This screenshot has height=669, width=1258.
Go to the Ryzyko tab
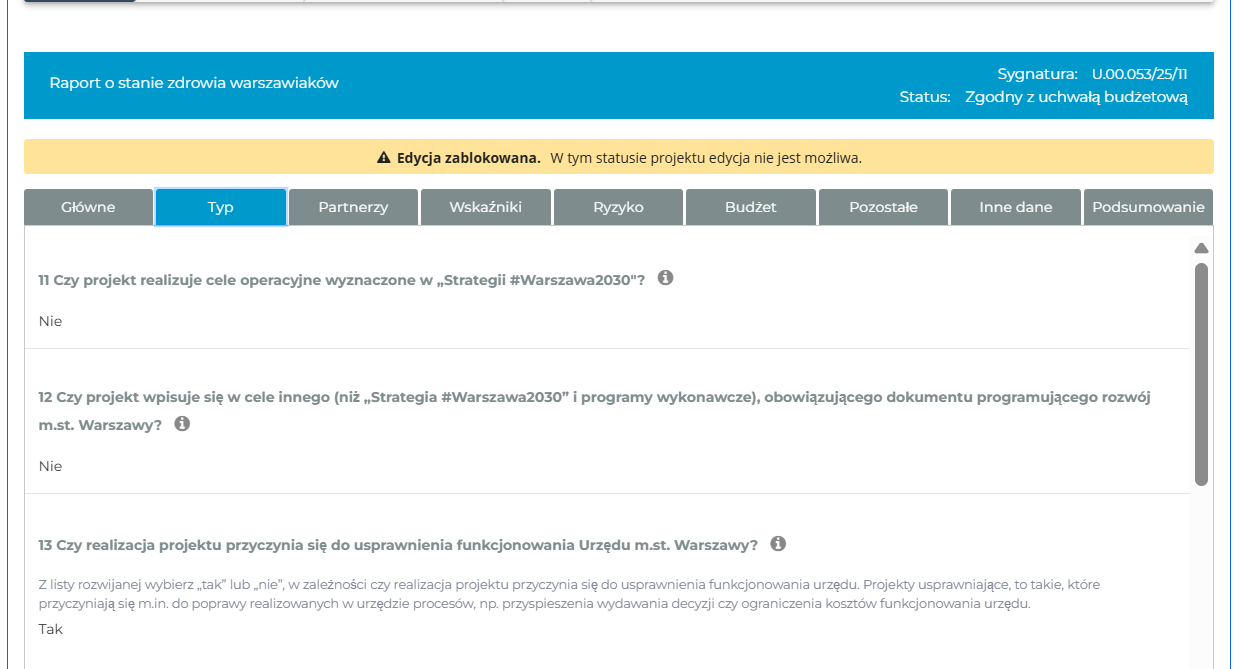[x=618, y=207]
